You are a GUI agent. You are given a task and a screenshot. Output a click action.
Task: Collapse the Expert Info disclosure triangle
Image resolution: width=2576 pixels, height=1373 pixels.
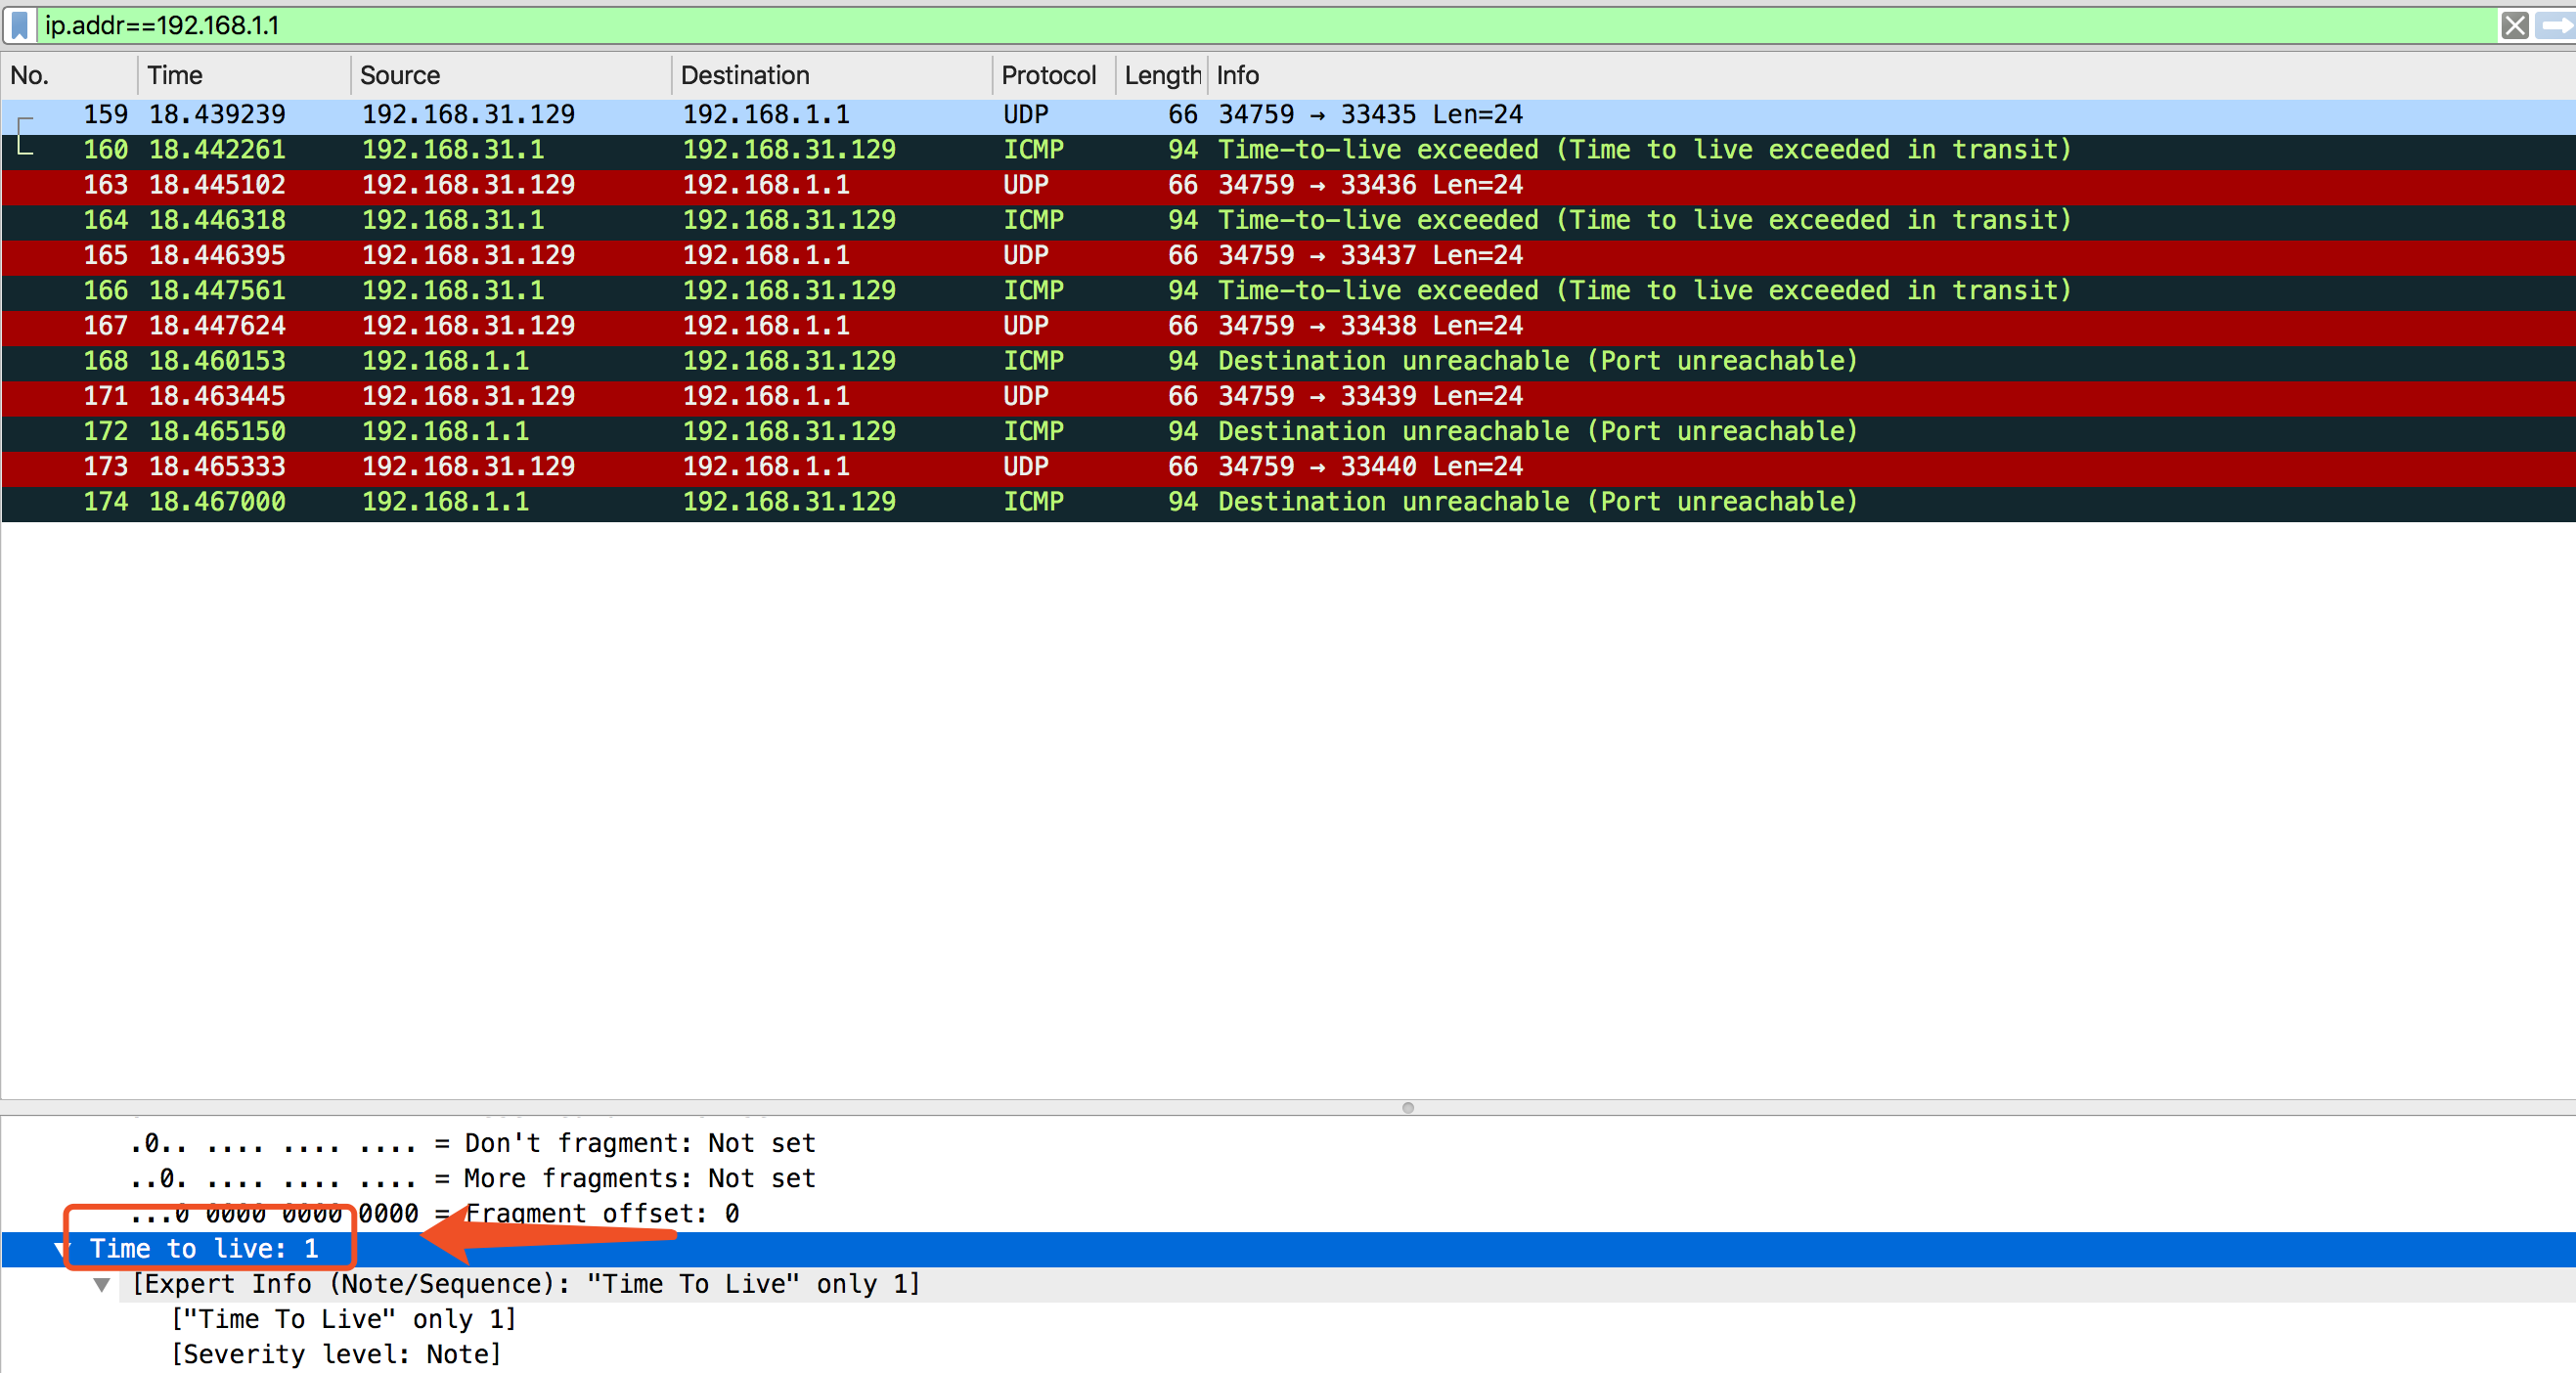pyautogui.click(x=101, y=1284)
